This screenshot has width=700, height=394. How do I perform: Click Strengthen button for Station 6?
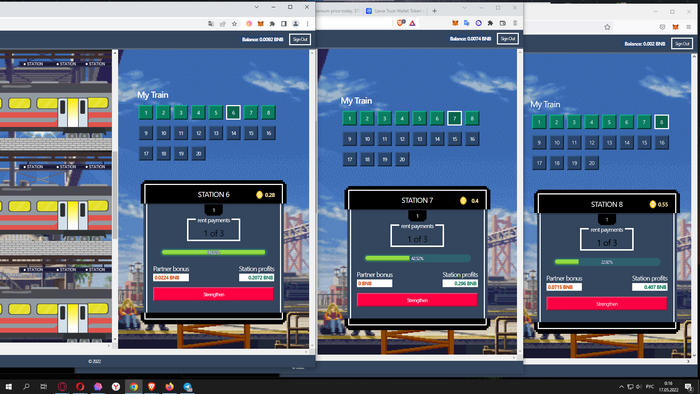[x=213, y=294]
